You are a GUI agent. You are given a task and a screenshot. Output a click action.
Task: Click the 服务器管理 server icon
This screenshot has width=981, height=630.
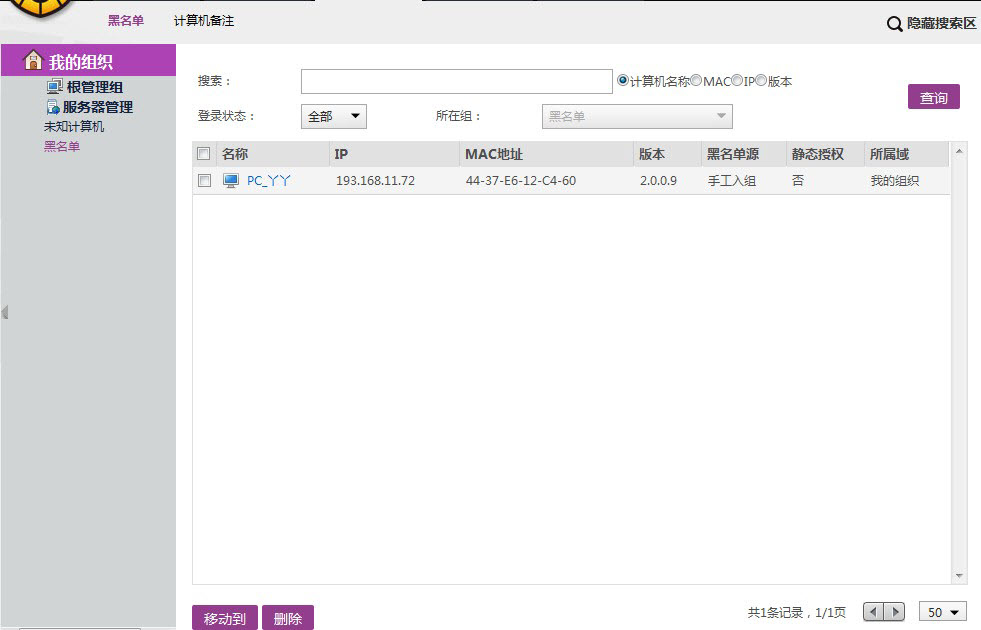pyautogui.click(x=54, y=107)
